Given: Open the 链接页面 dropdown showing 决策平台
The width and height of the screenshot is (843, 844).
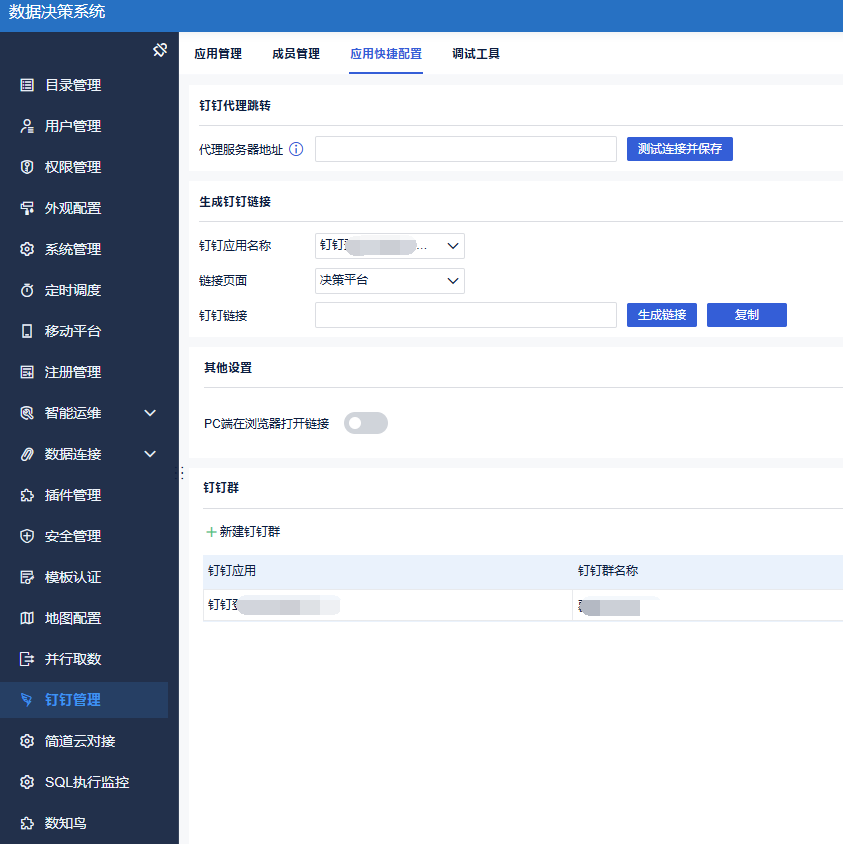Looking at the screenshot, I should [390, 281].
